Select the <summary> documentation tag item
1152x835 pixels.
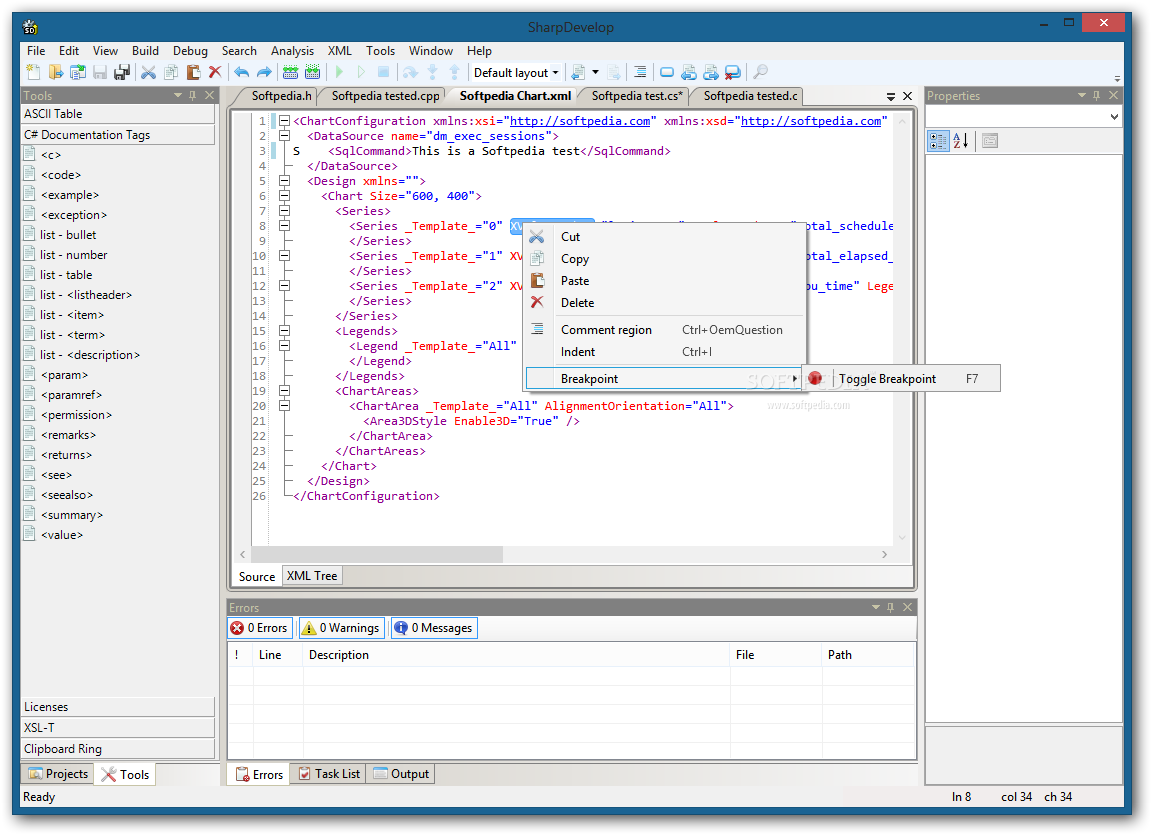click(72, 515)
